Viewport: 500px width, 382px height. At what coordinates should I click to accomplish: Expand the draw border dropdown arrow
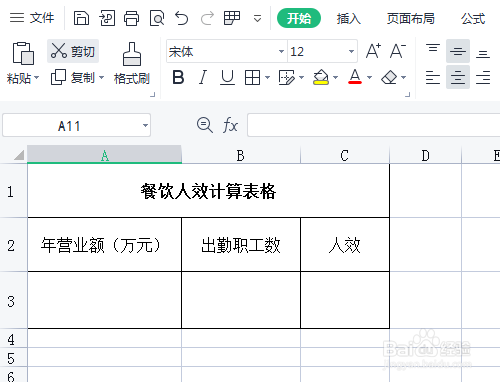(x=302, y=78)
